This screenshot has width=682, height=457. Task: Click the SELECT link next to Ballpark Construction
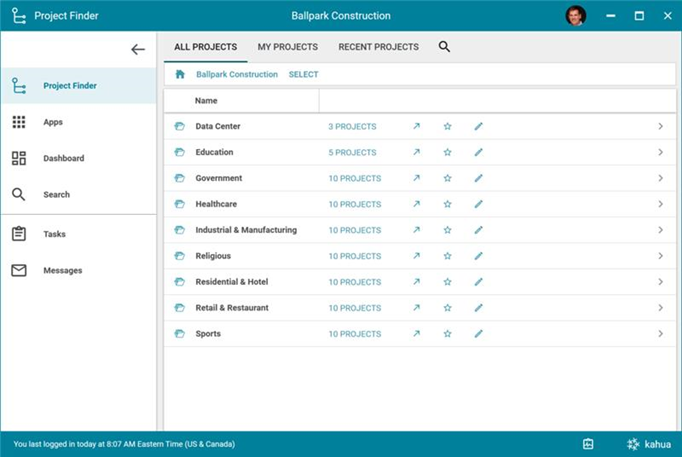(303, 74)
